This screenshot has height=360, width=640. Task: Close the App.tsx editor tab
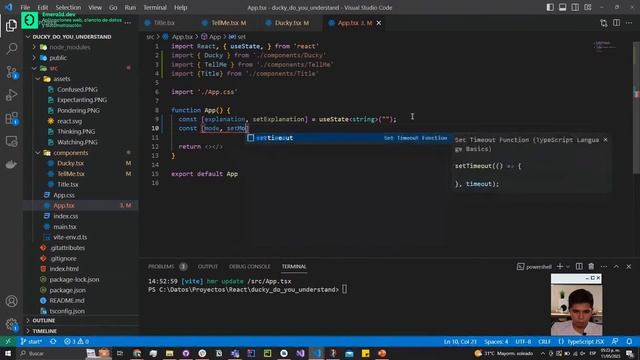click(379, 23)
